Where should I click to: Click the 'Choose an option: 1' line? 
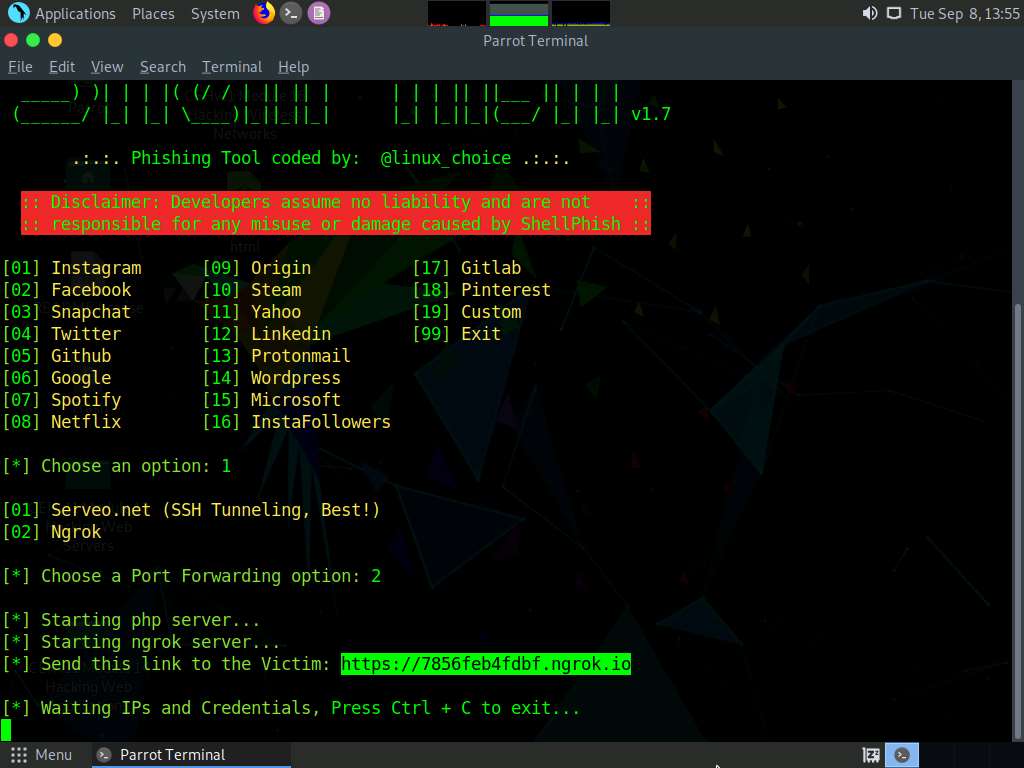click(117, 466)
